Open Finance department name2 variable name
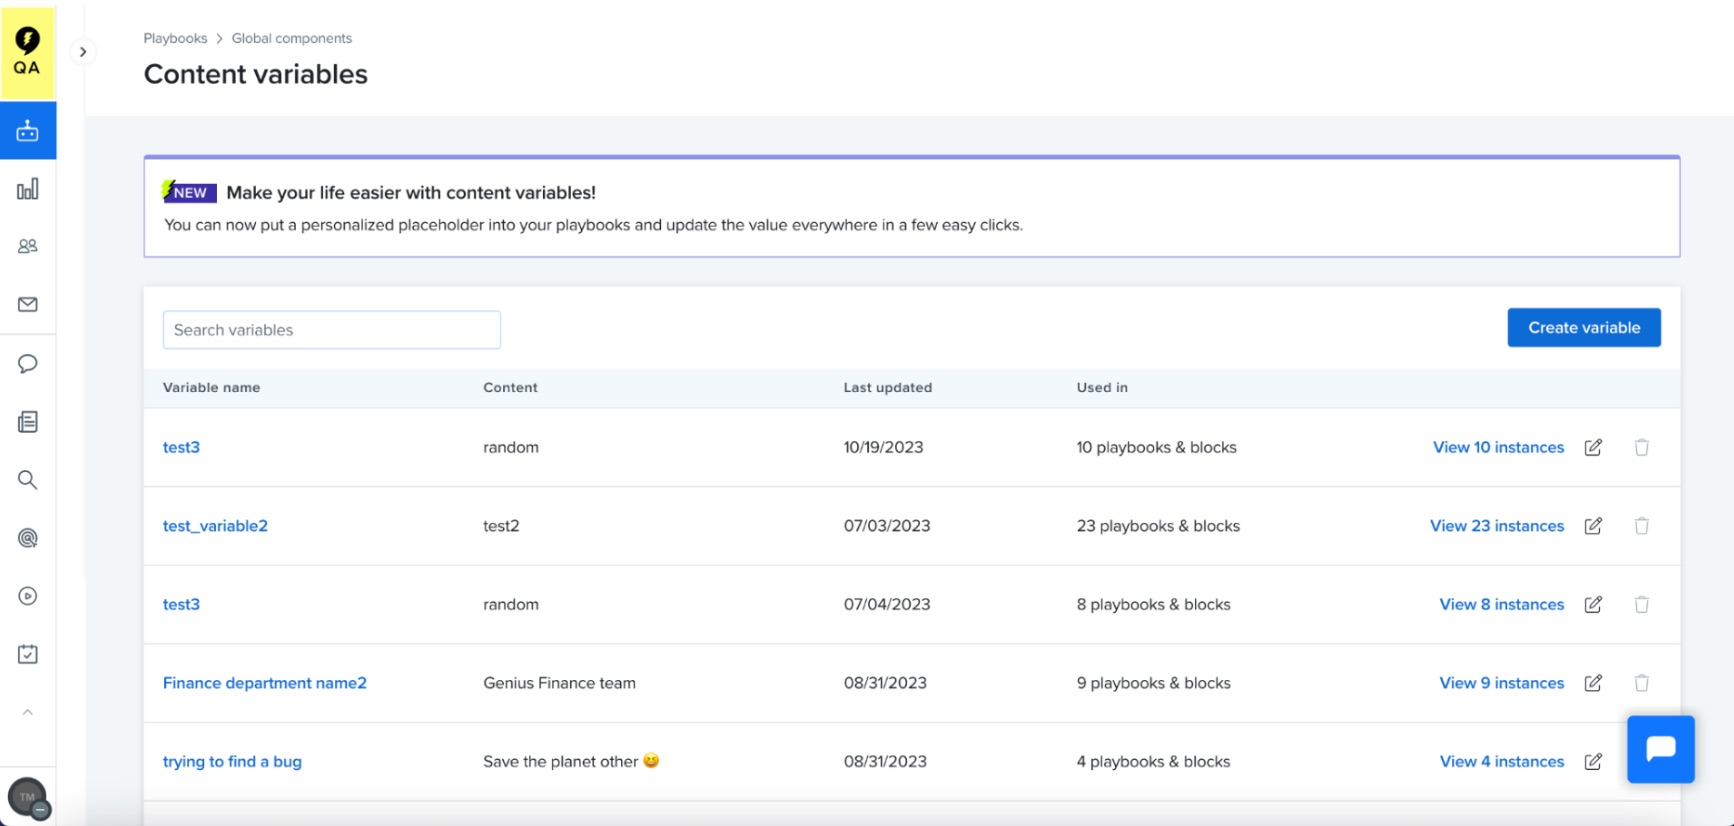The width and height of the screenshot is (1734, 826). pos(265,683)
